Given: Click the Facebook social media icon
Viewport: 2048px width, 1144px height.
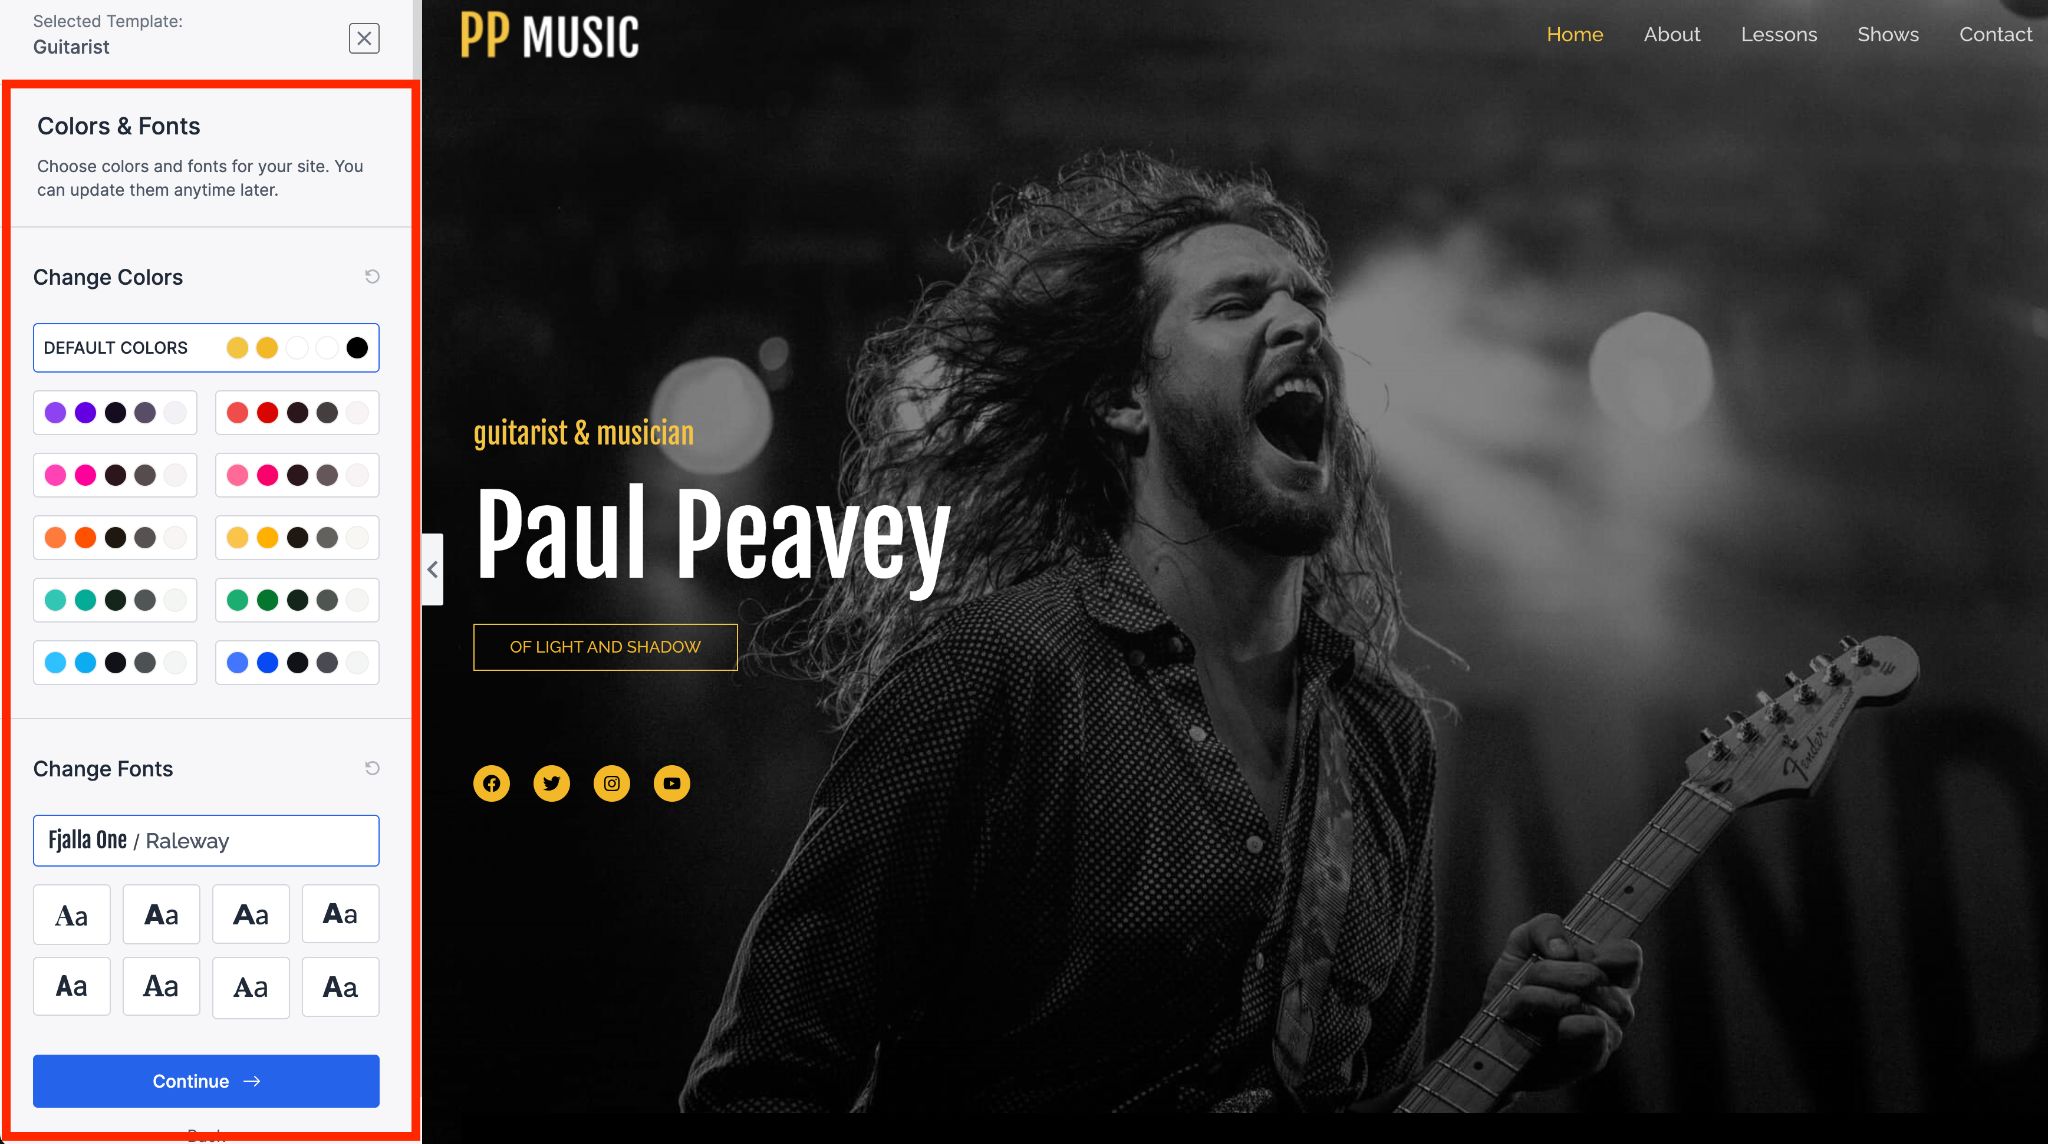Looking at the screenshot, I should coord(491,782).
